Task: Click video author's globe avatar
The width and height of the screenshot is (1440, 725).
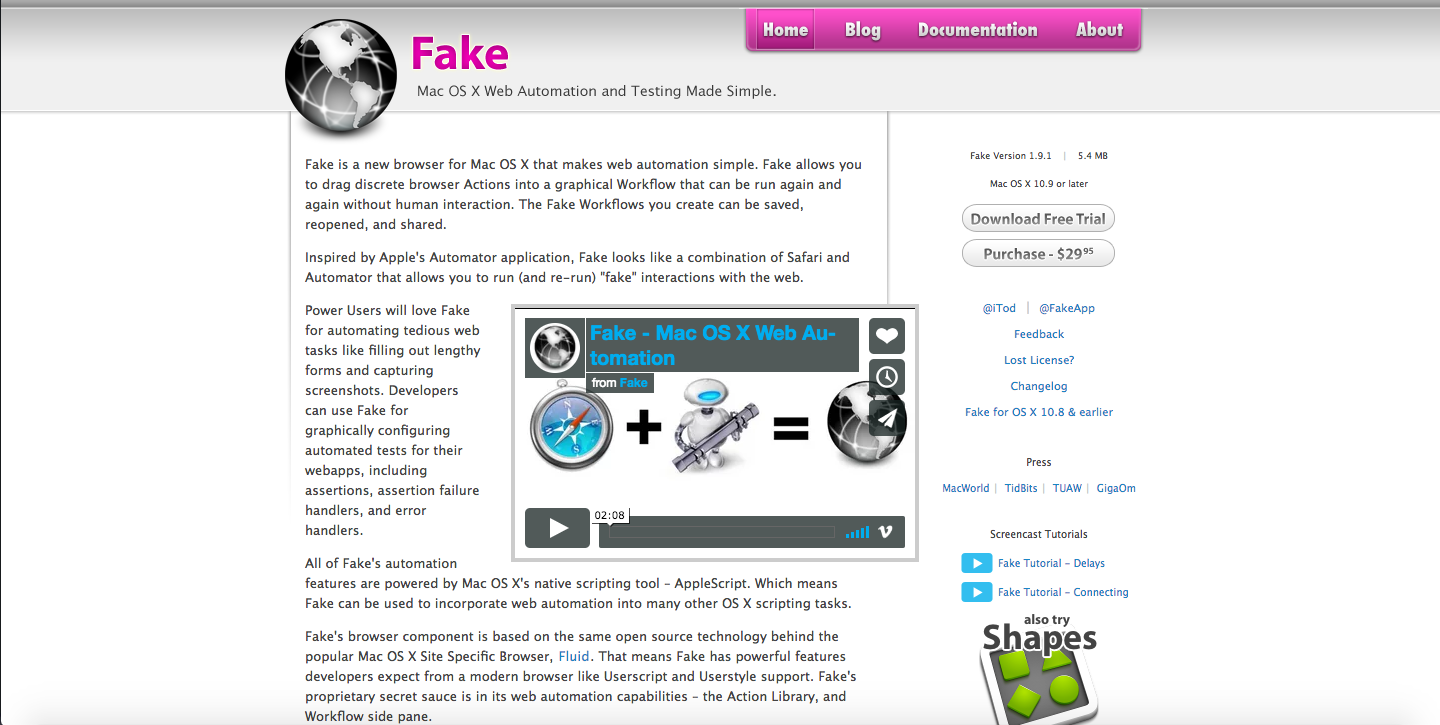Action: click(555, 348)
